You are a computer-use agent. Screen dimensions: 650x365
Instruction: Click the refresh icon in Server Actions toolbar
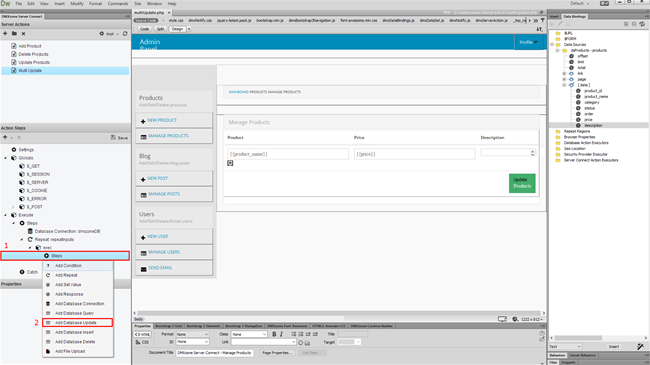click(125, 34)
